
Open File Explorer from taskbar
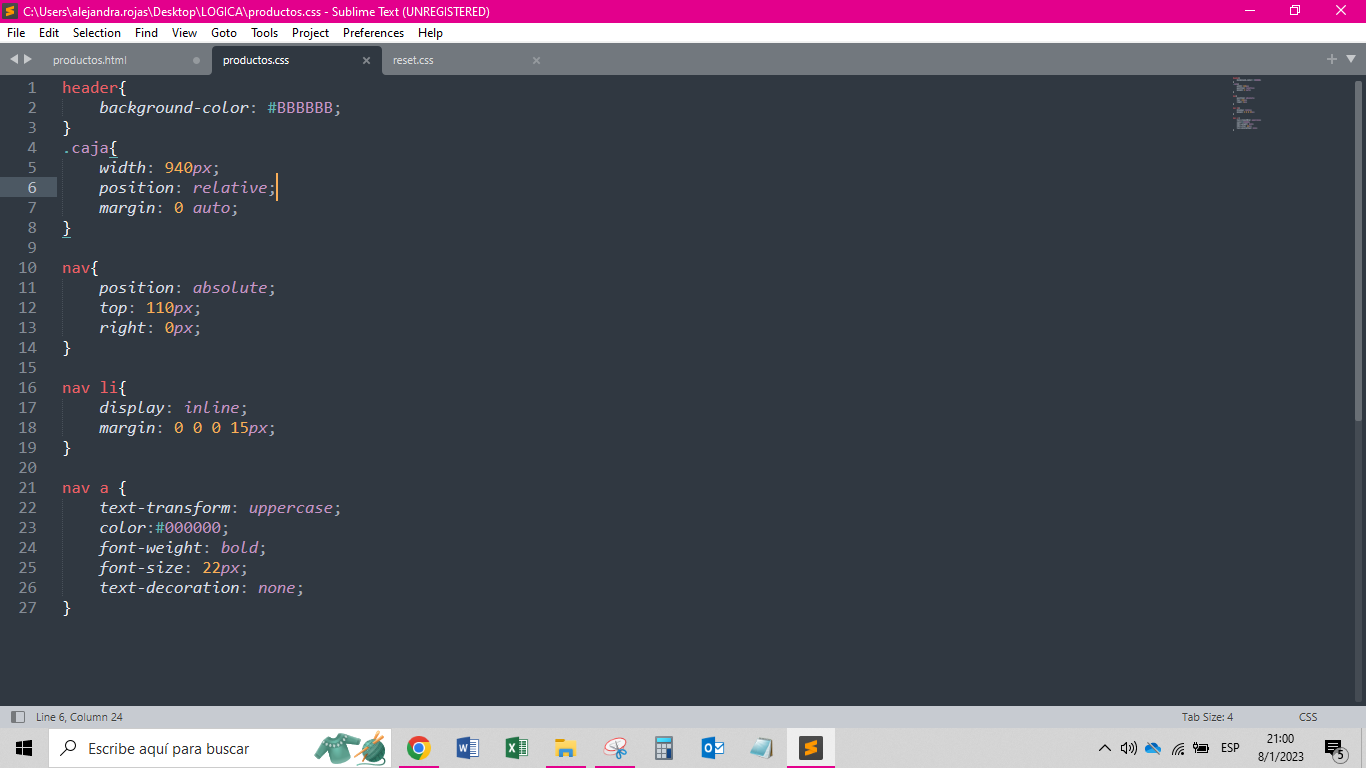point(565,748)
